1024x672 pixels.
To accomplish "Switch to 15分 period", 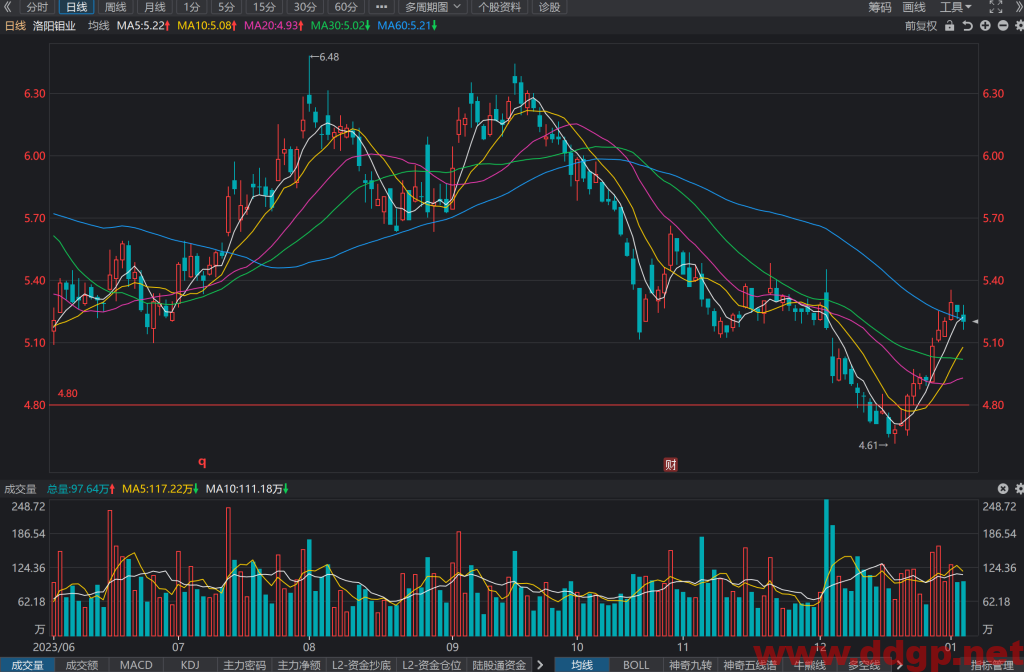I will pos(264,7).
